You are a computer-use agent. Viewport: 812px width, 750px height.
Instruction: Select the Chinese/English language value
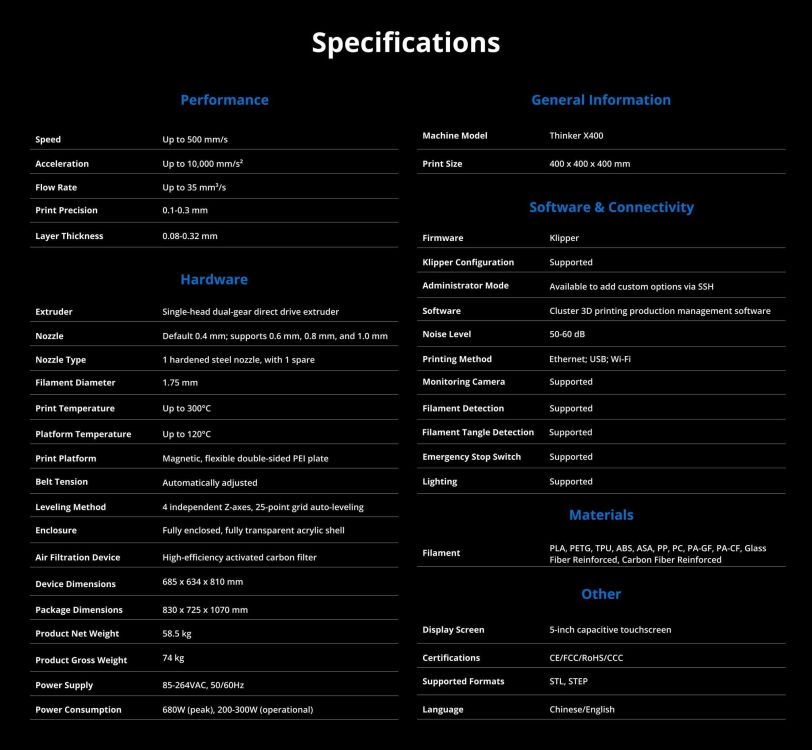point(582,710)
